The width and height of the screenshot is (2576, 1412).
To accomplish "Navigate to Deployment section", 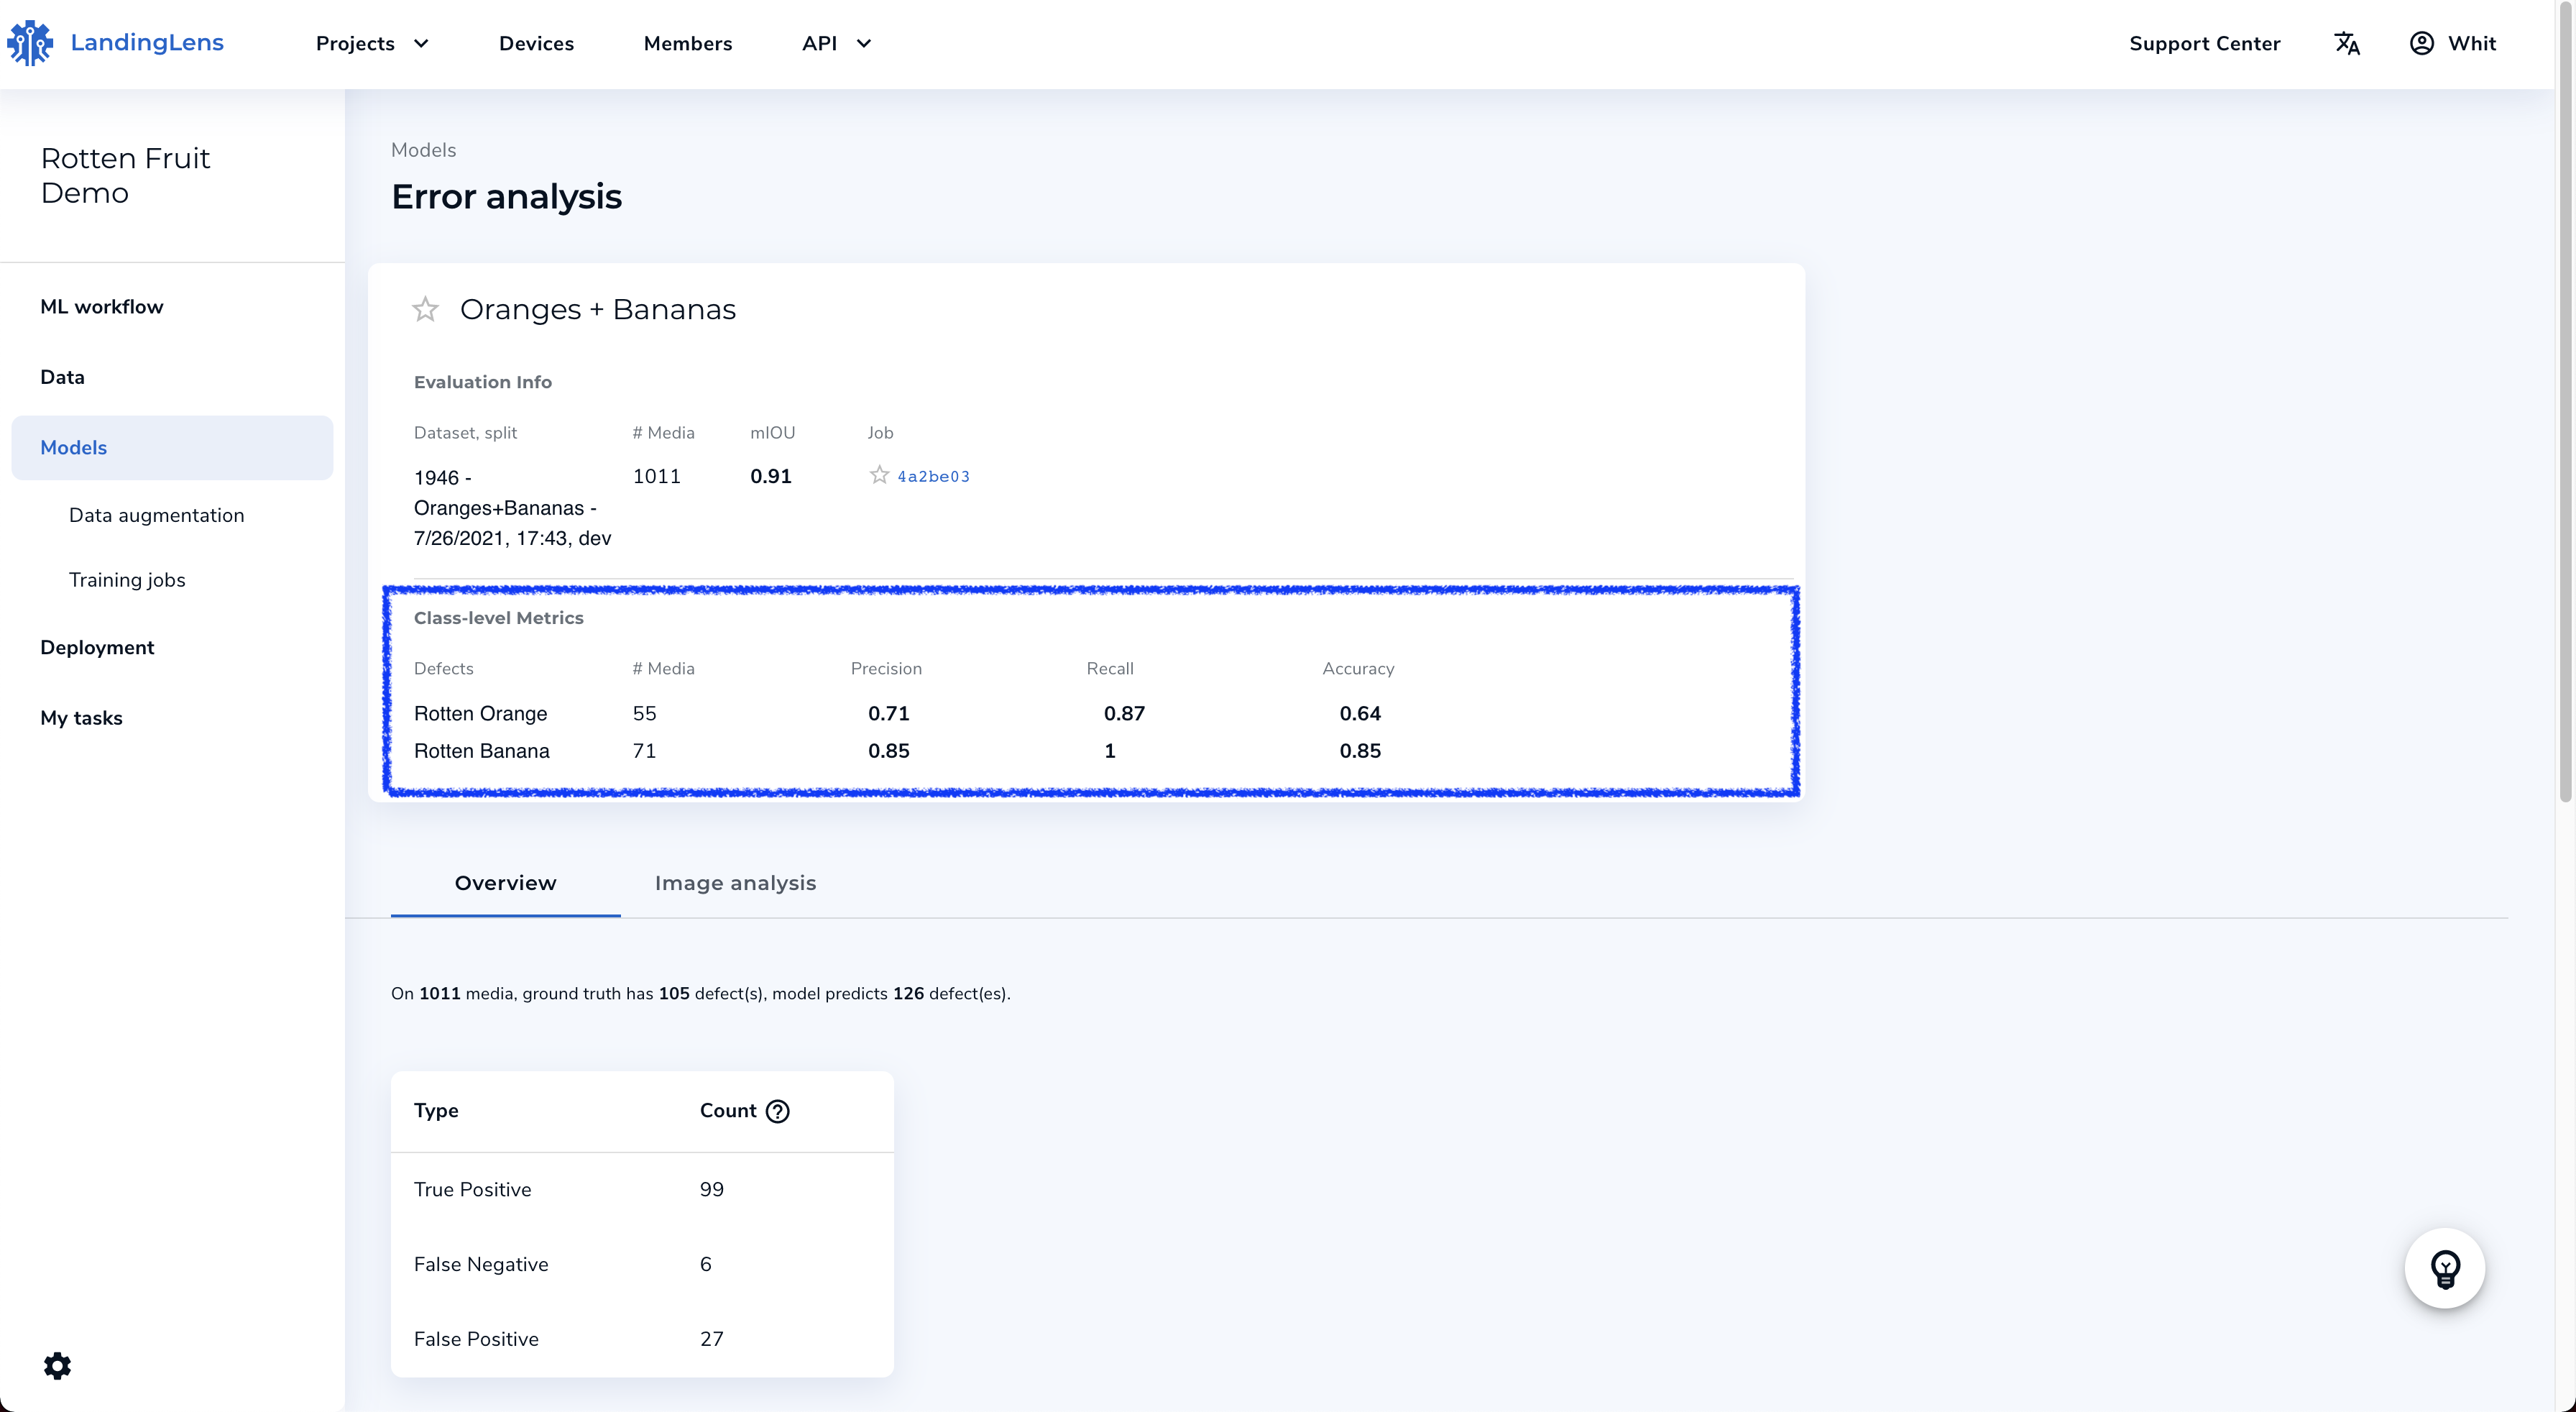I will point(97,647).
